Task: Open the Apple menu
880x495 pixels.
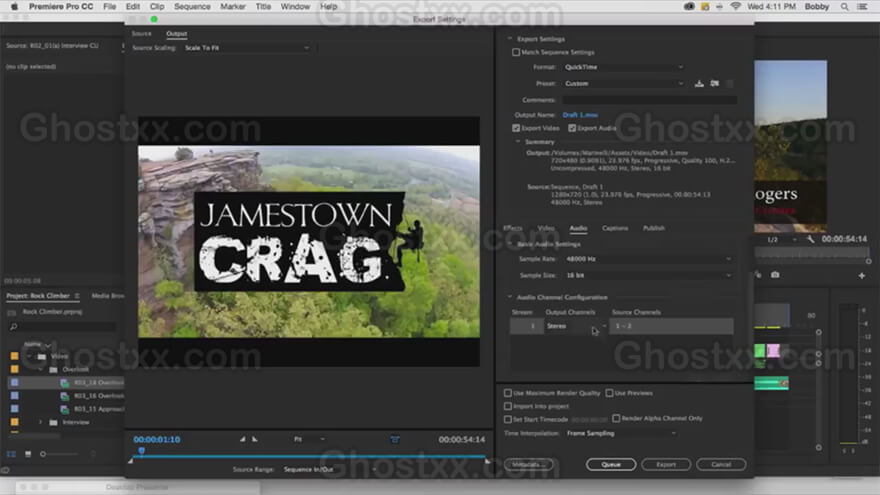Action: (x=13, y=7)
